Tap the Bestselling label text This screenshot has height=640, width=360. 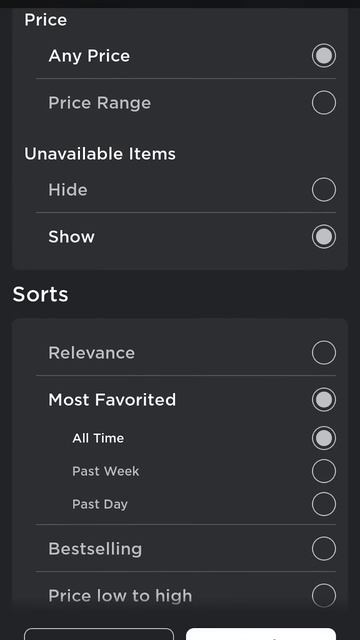point(95,549)
